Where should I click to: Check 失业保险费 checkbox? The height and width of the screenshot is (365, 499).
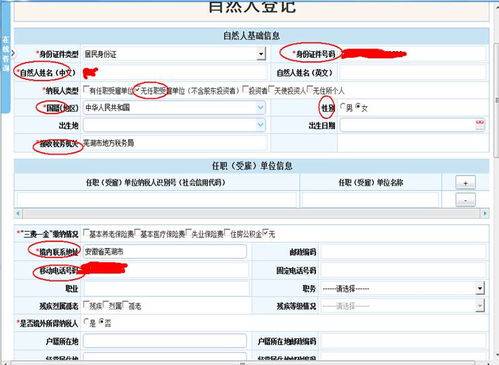tap(188, 233)
